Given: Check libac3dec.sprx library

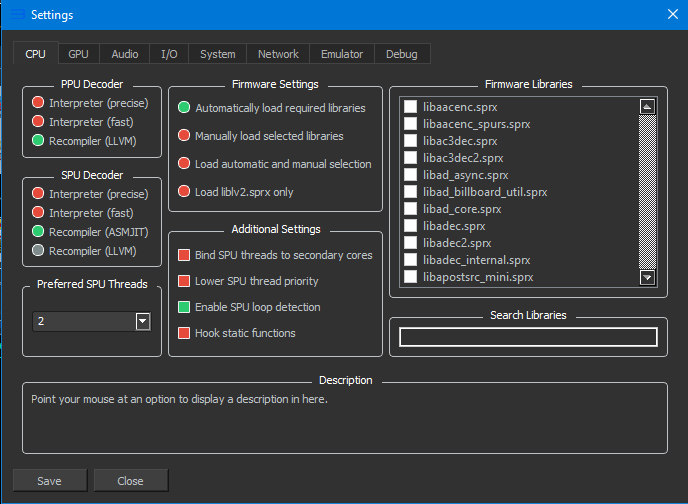Looking at the screenshot, I should coord(410,141).
